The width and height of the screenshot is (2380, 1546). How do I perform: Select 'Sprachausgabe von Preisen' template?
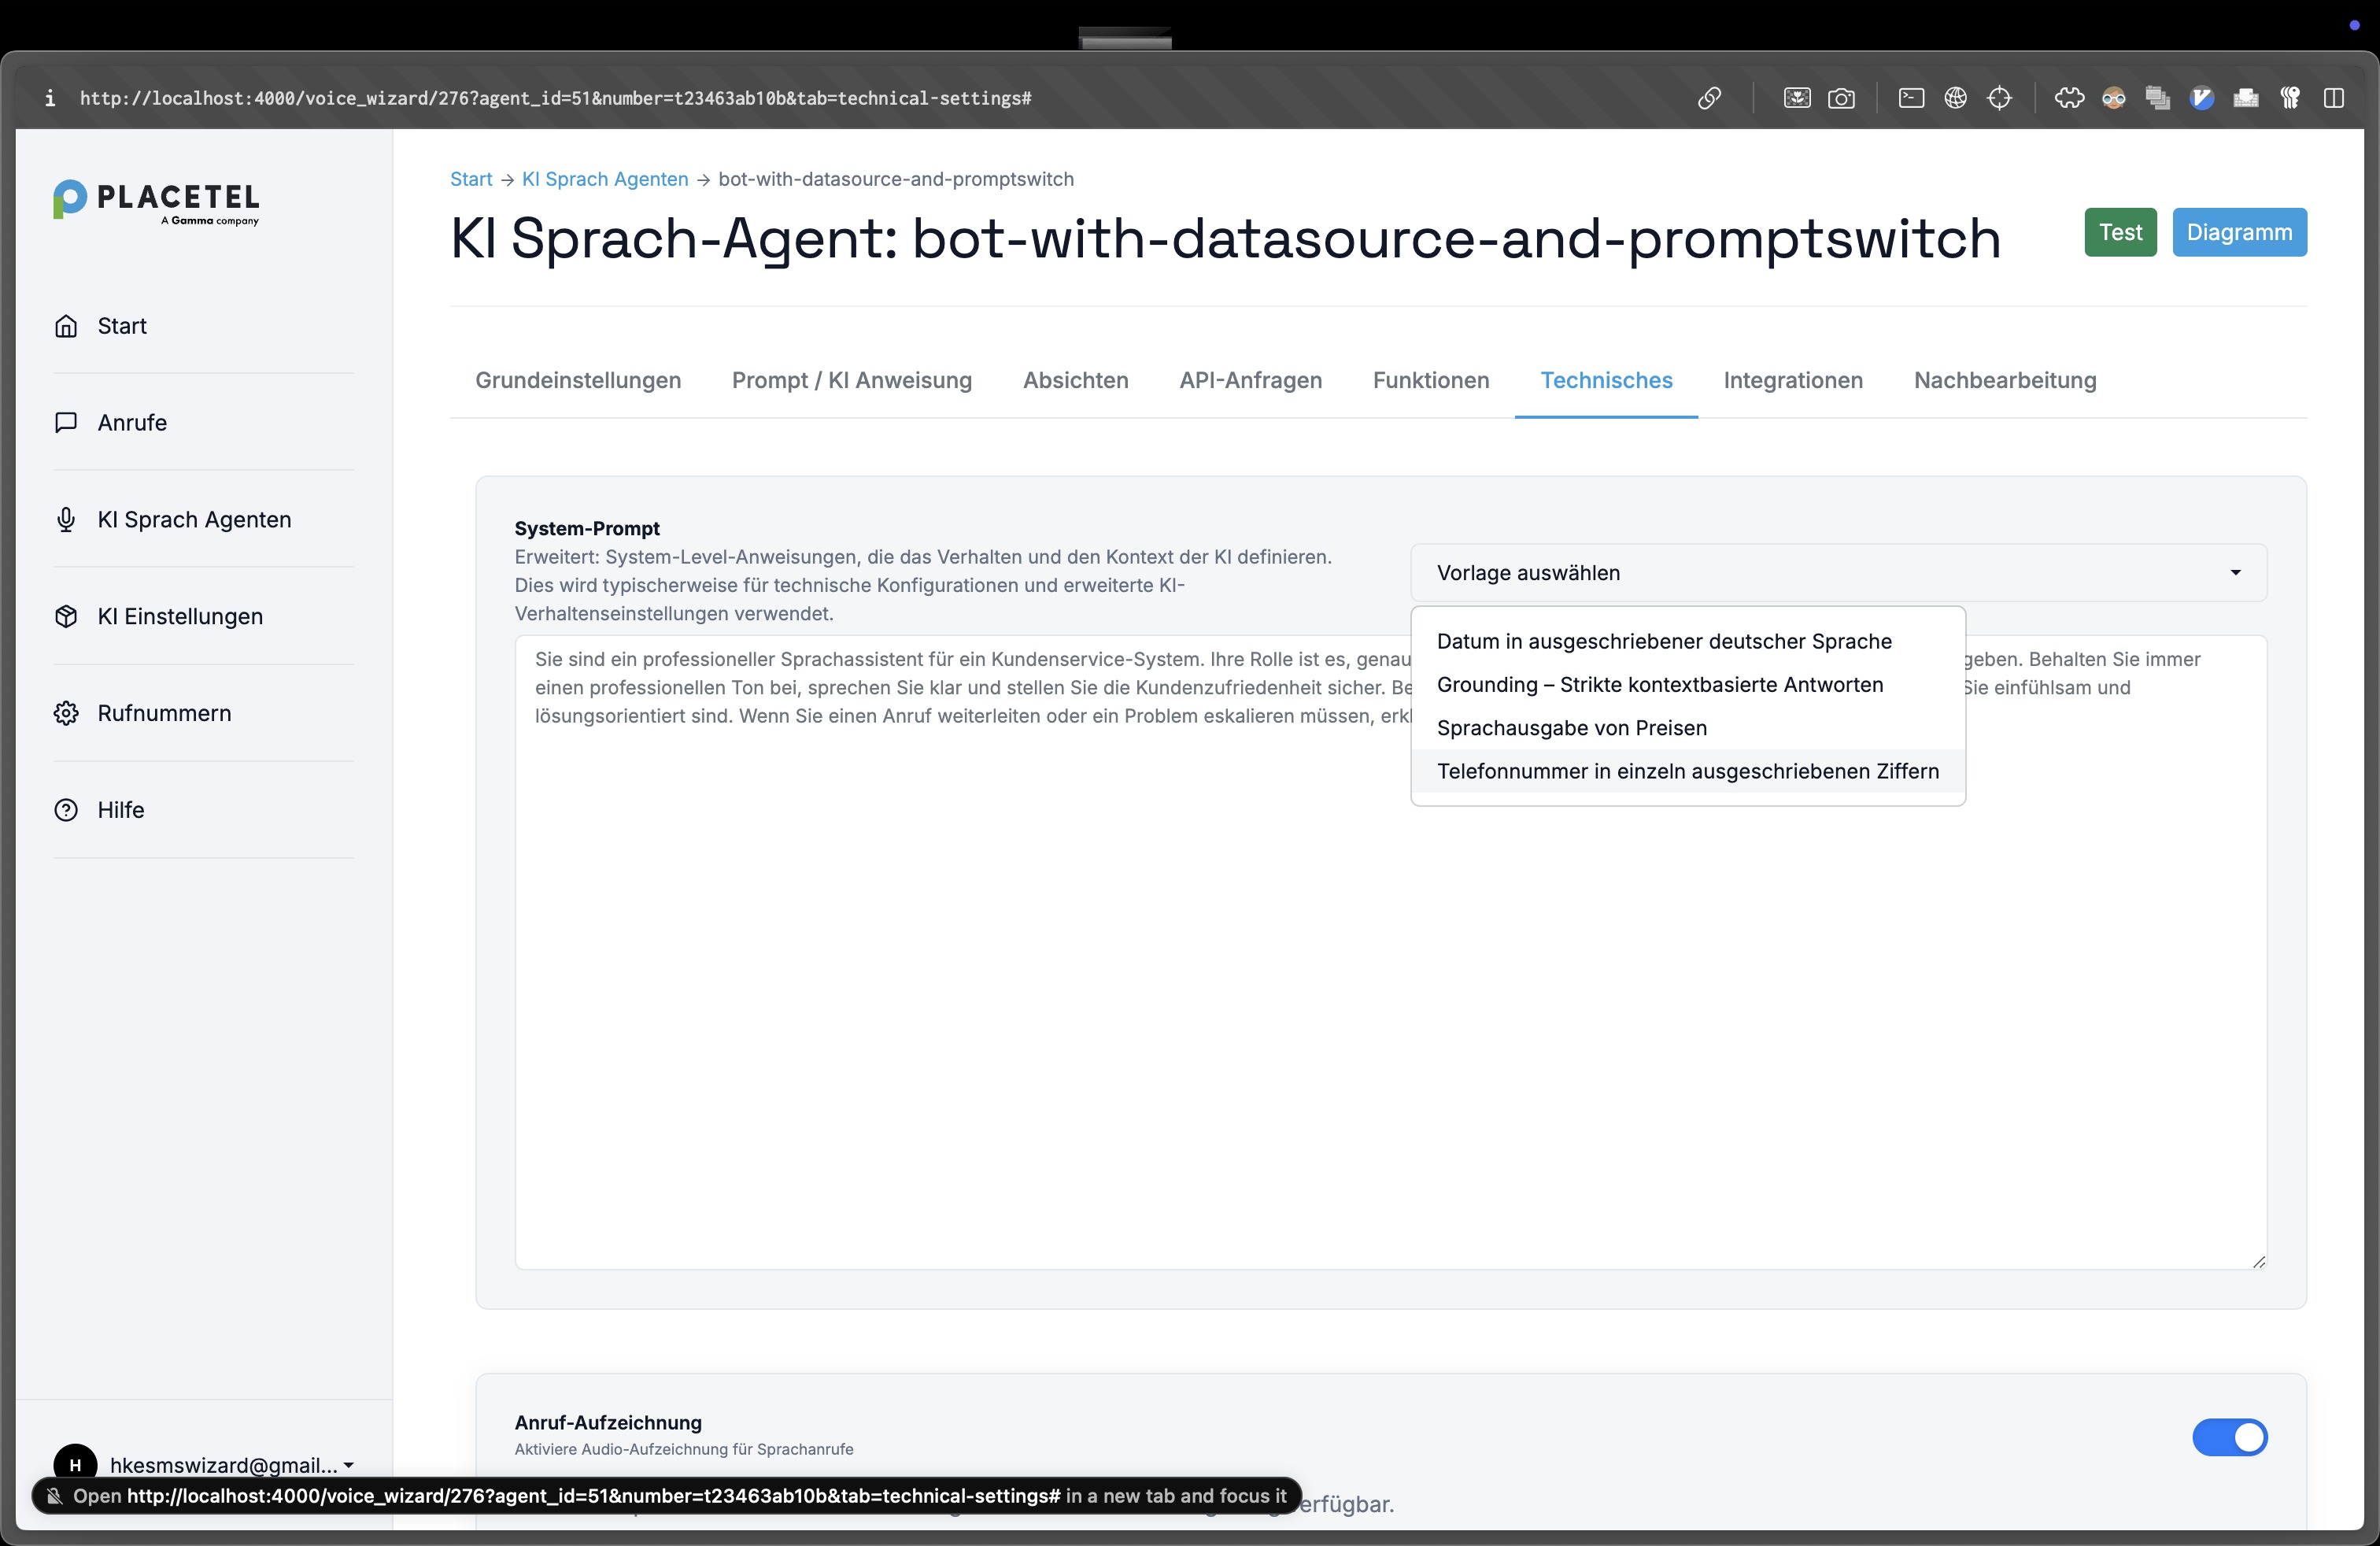[1571, 728]
